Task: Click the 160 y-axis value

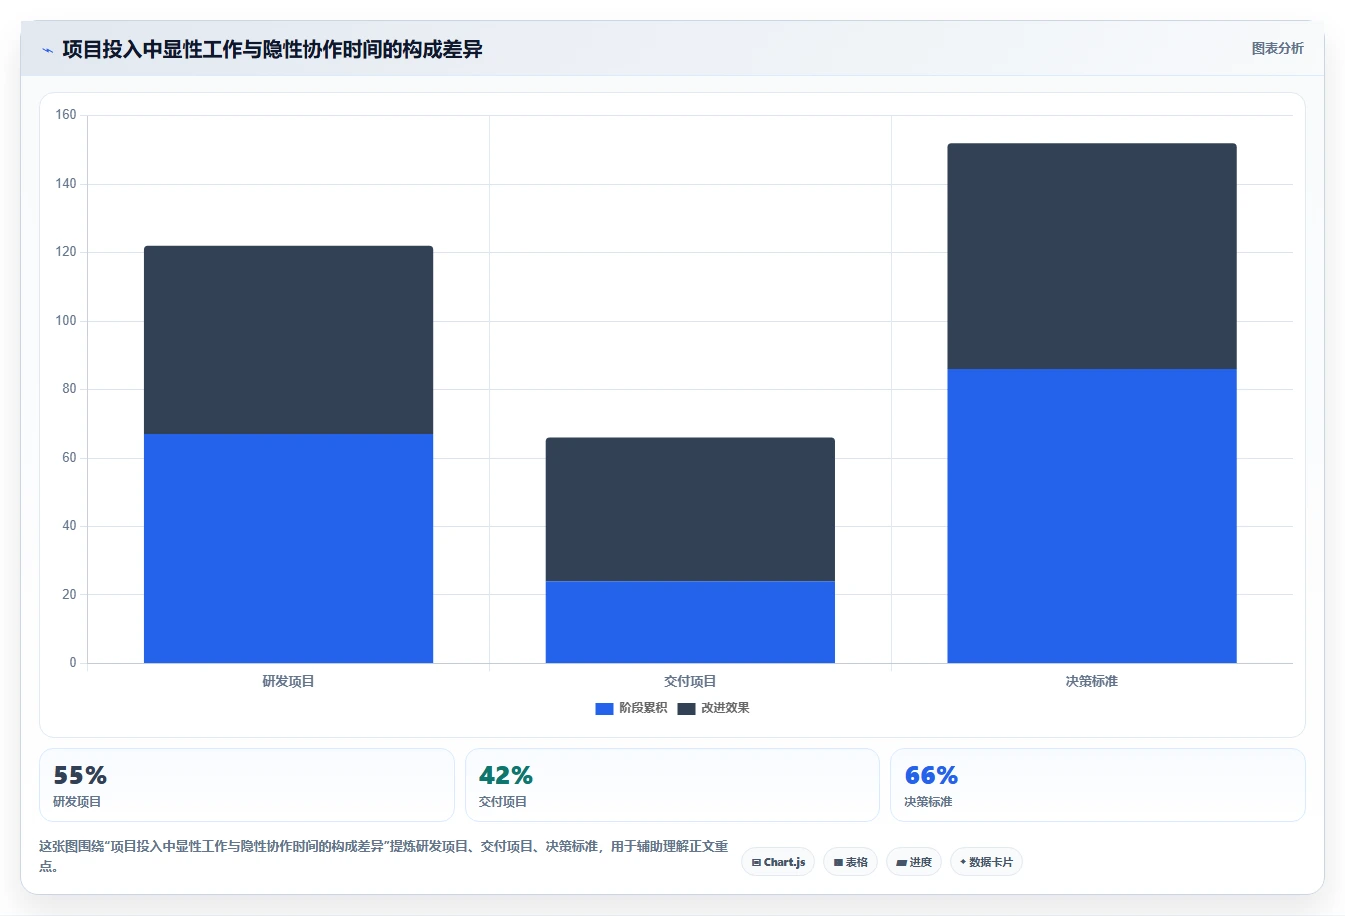Action: click(66, 115)
